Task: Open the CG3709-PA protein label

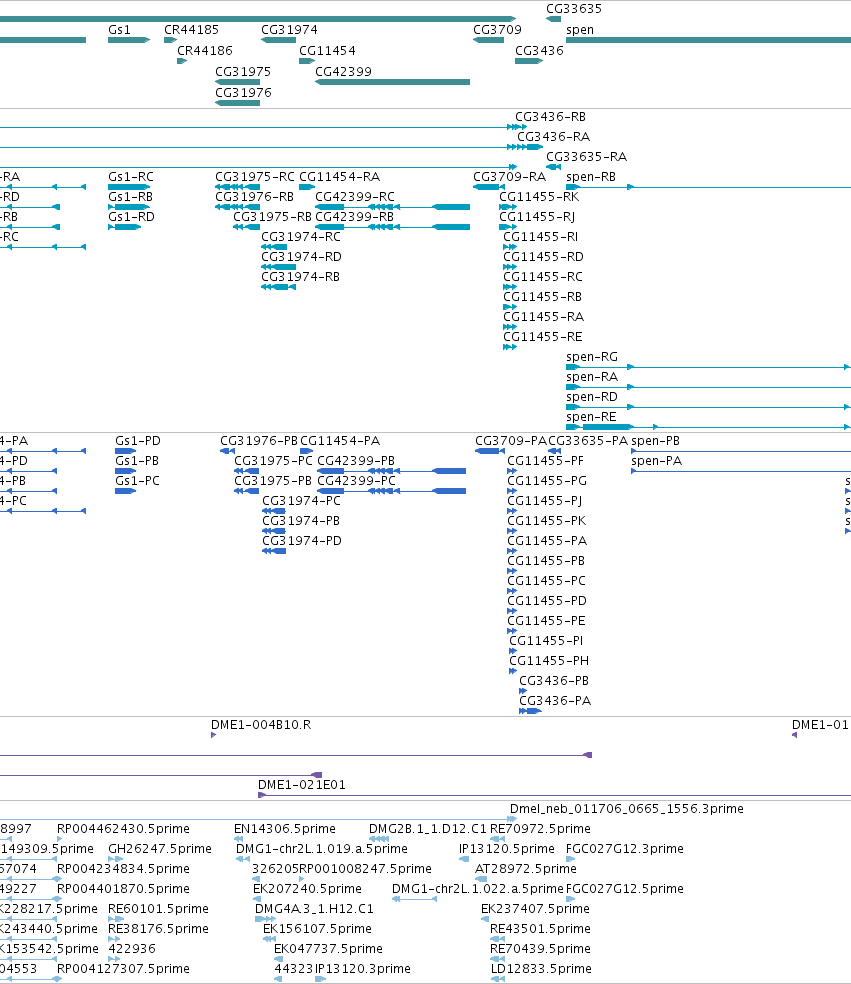Action: 511,441
